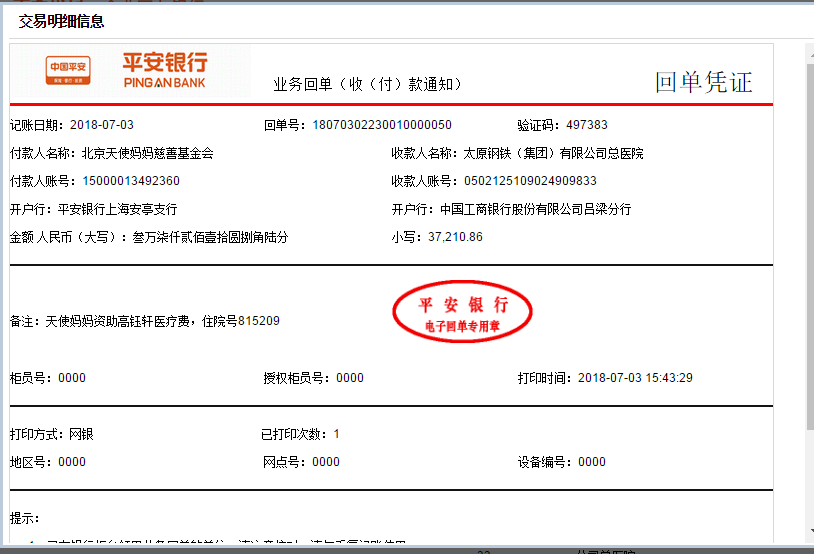Viewport: 814px width, 554px height.
Task: Click payee name 太原钢铁（集团）有限公司总医院
Action: click(x=553, y=153)
